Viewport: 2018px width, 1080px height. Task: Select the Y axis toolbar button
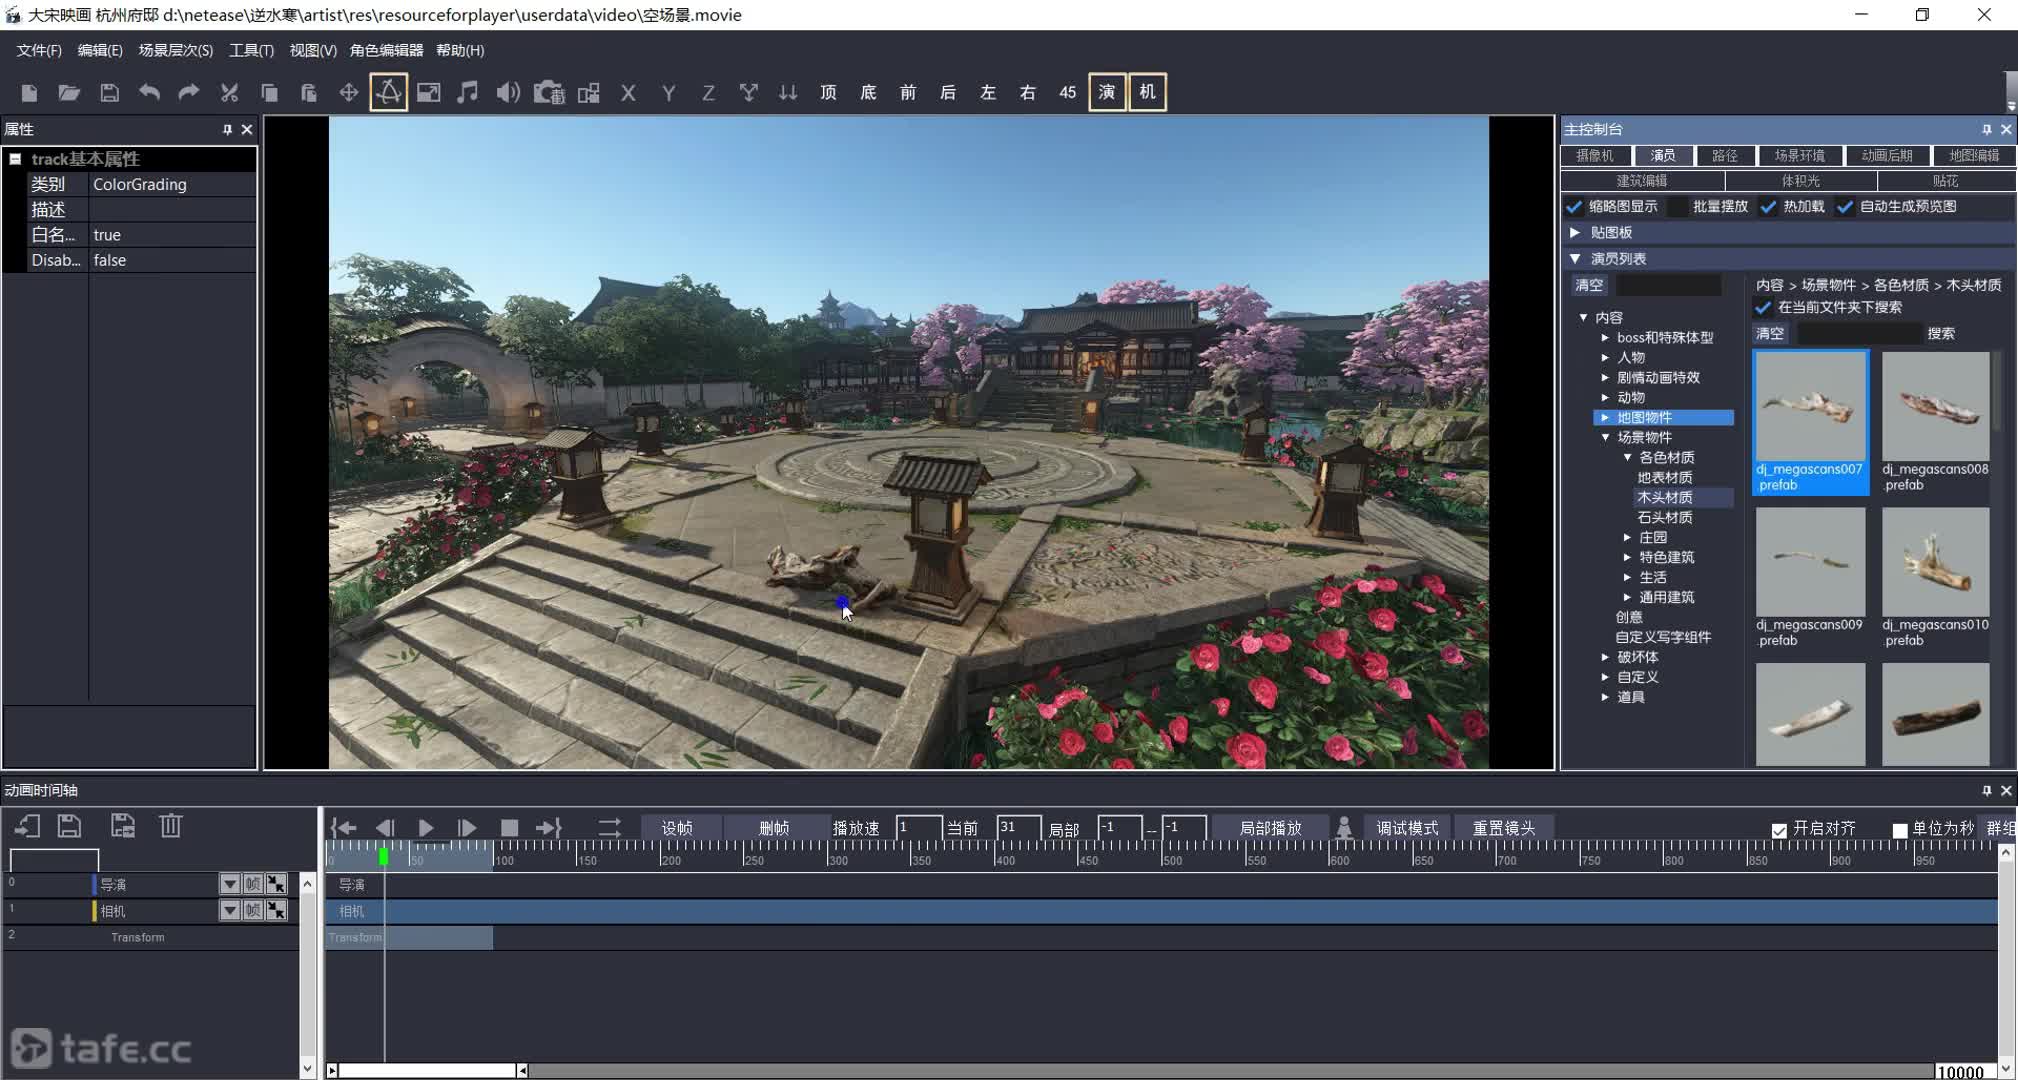point(668,93)
